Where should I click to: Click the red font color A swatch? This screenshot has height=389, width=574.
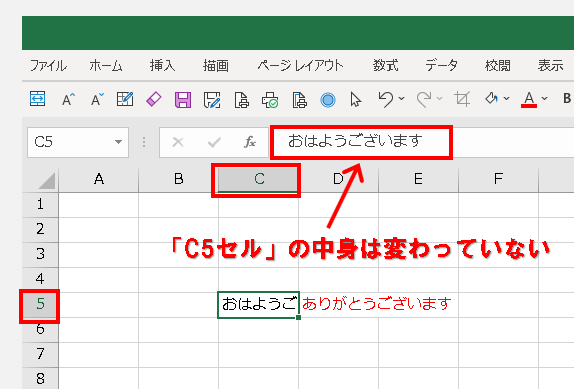point(529,99)
